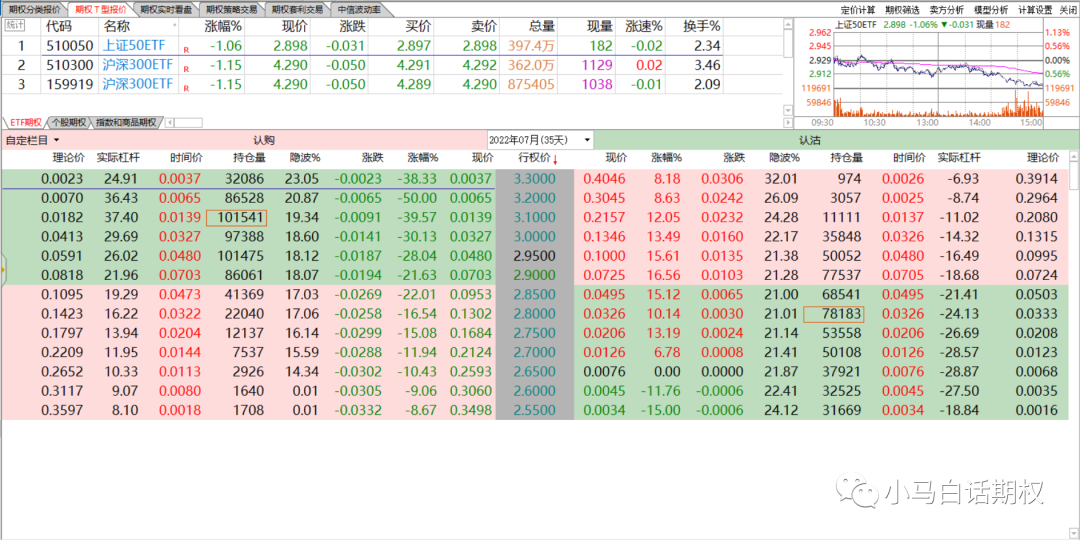Expand the 自定栏目 dropdown
The width and height of the screenshot is (1080, 540).
pos(33,140)
